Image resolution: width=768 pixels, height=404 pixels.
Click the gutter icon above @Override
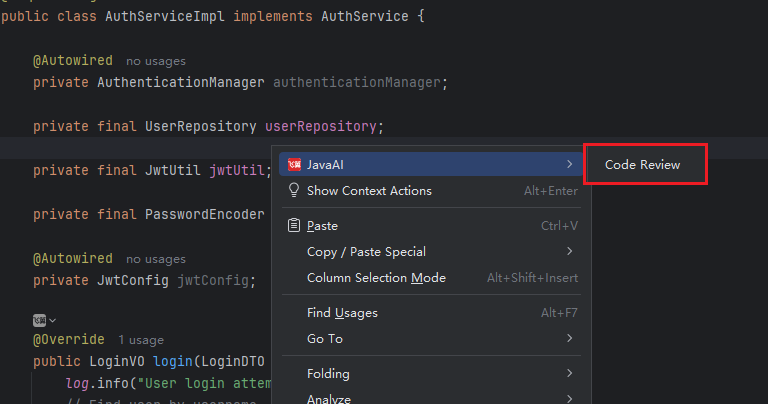[x=39, y=320]
